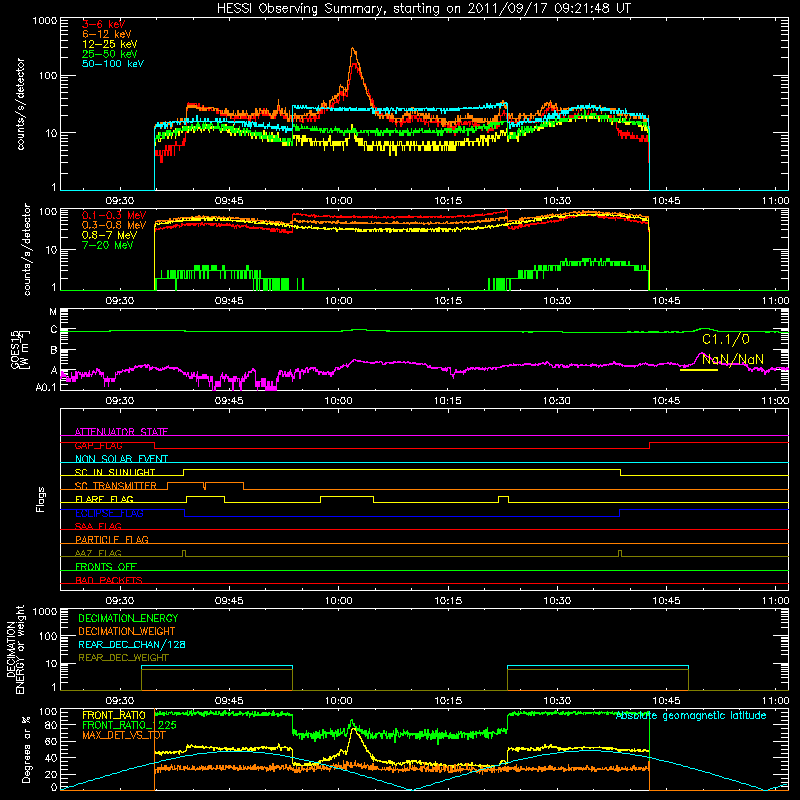Click the 10:45 tick label under the Flags panel
Image resolution: width=800 pixels, height=800 pixels.
point(666,601)
